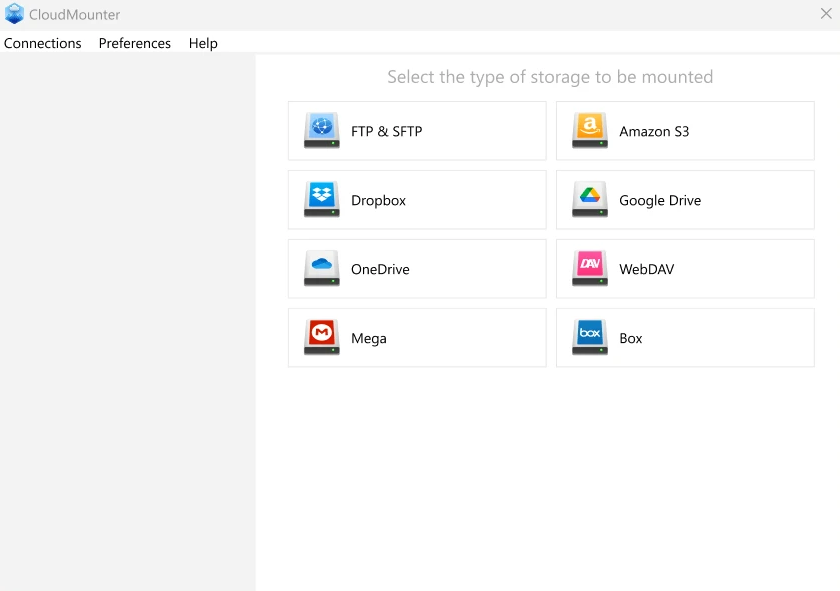Click the FTP & SFTP drive icon

pyautogui.click(x=321, y=130)
